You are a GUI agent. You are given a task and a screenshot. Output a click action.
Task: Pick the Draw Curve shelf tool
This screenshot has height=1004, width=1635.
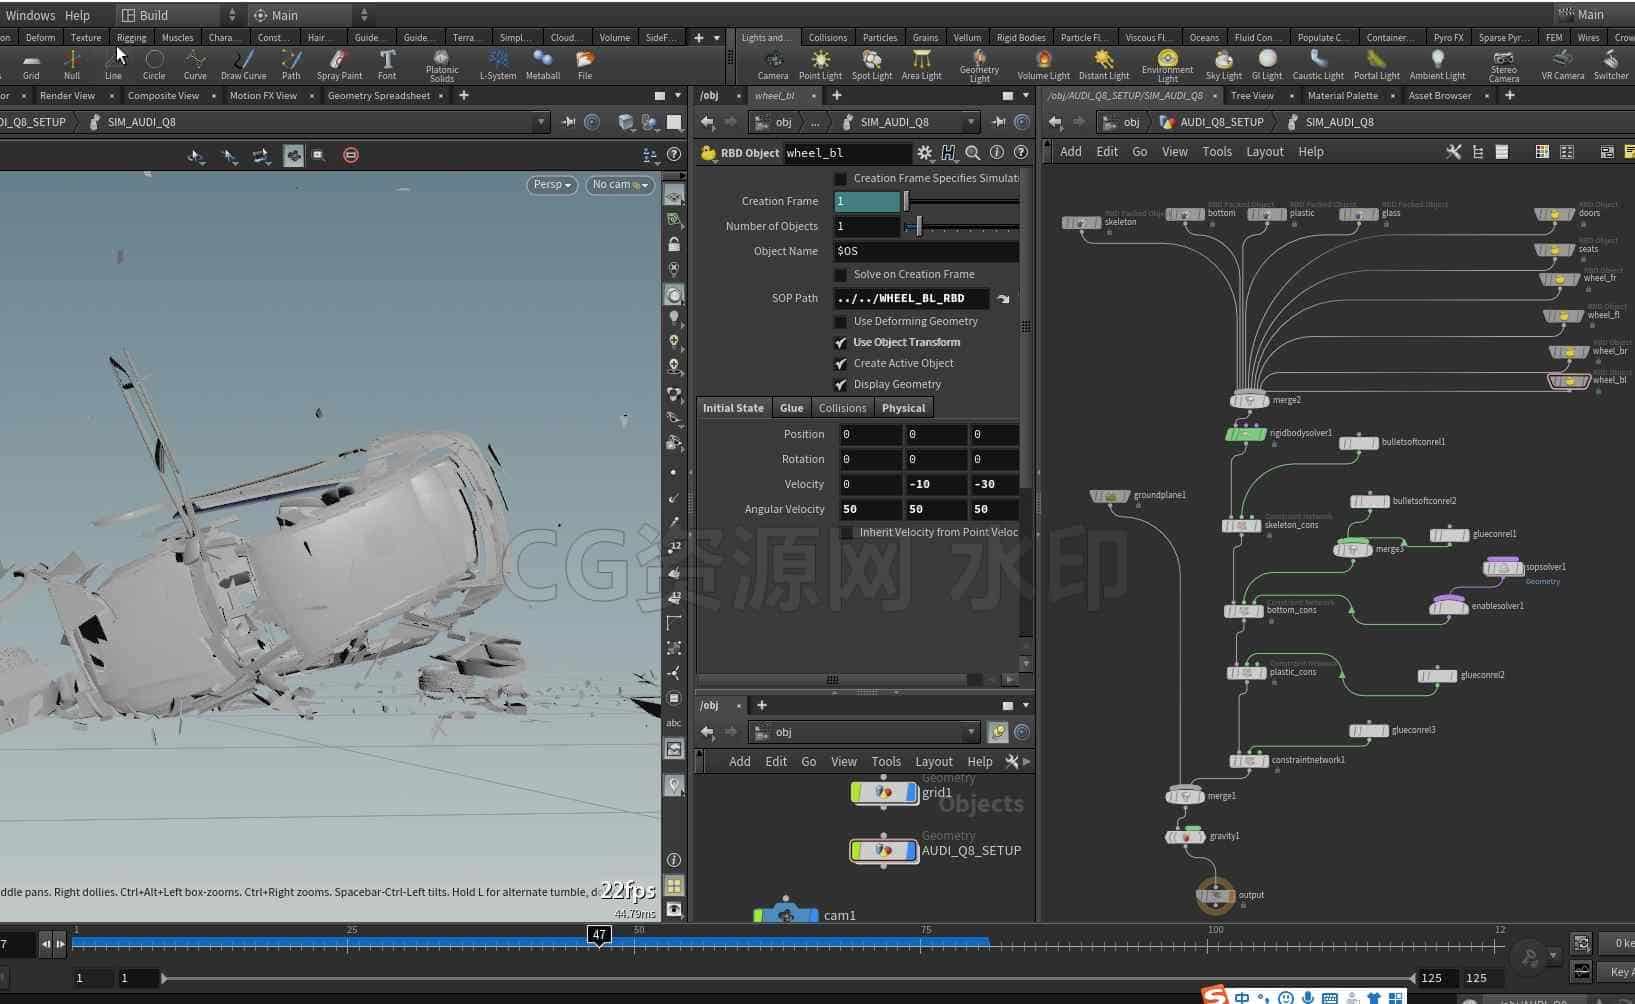243,65
